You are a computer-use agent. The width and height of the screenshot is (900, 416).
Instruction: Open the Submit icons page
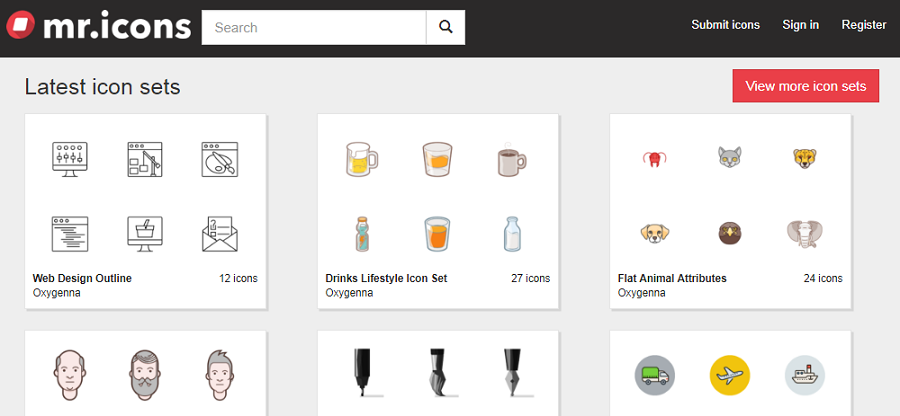coord(725,25)
